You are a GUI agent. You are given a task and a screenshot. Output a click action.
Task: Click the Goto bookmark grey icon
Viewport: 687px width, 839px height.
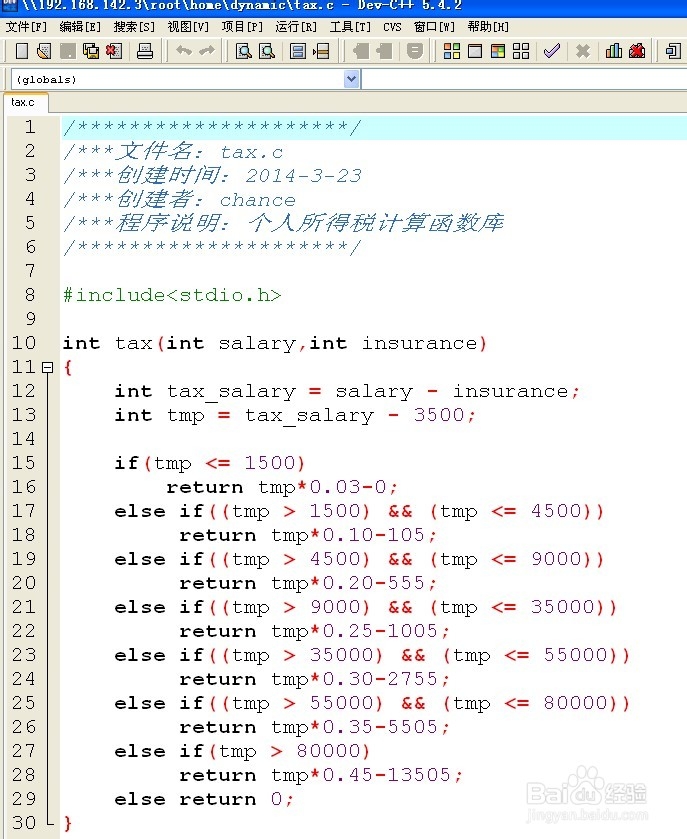[x=415, y=51]
